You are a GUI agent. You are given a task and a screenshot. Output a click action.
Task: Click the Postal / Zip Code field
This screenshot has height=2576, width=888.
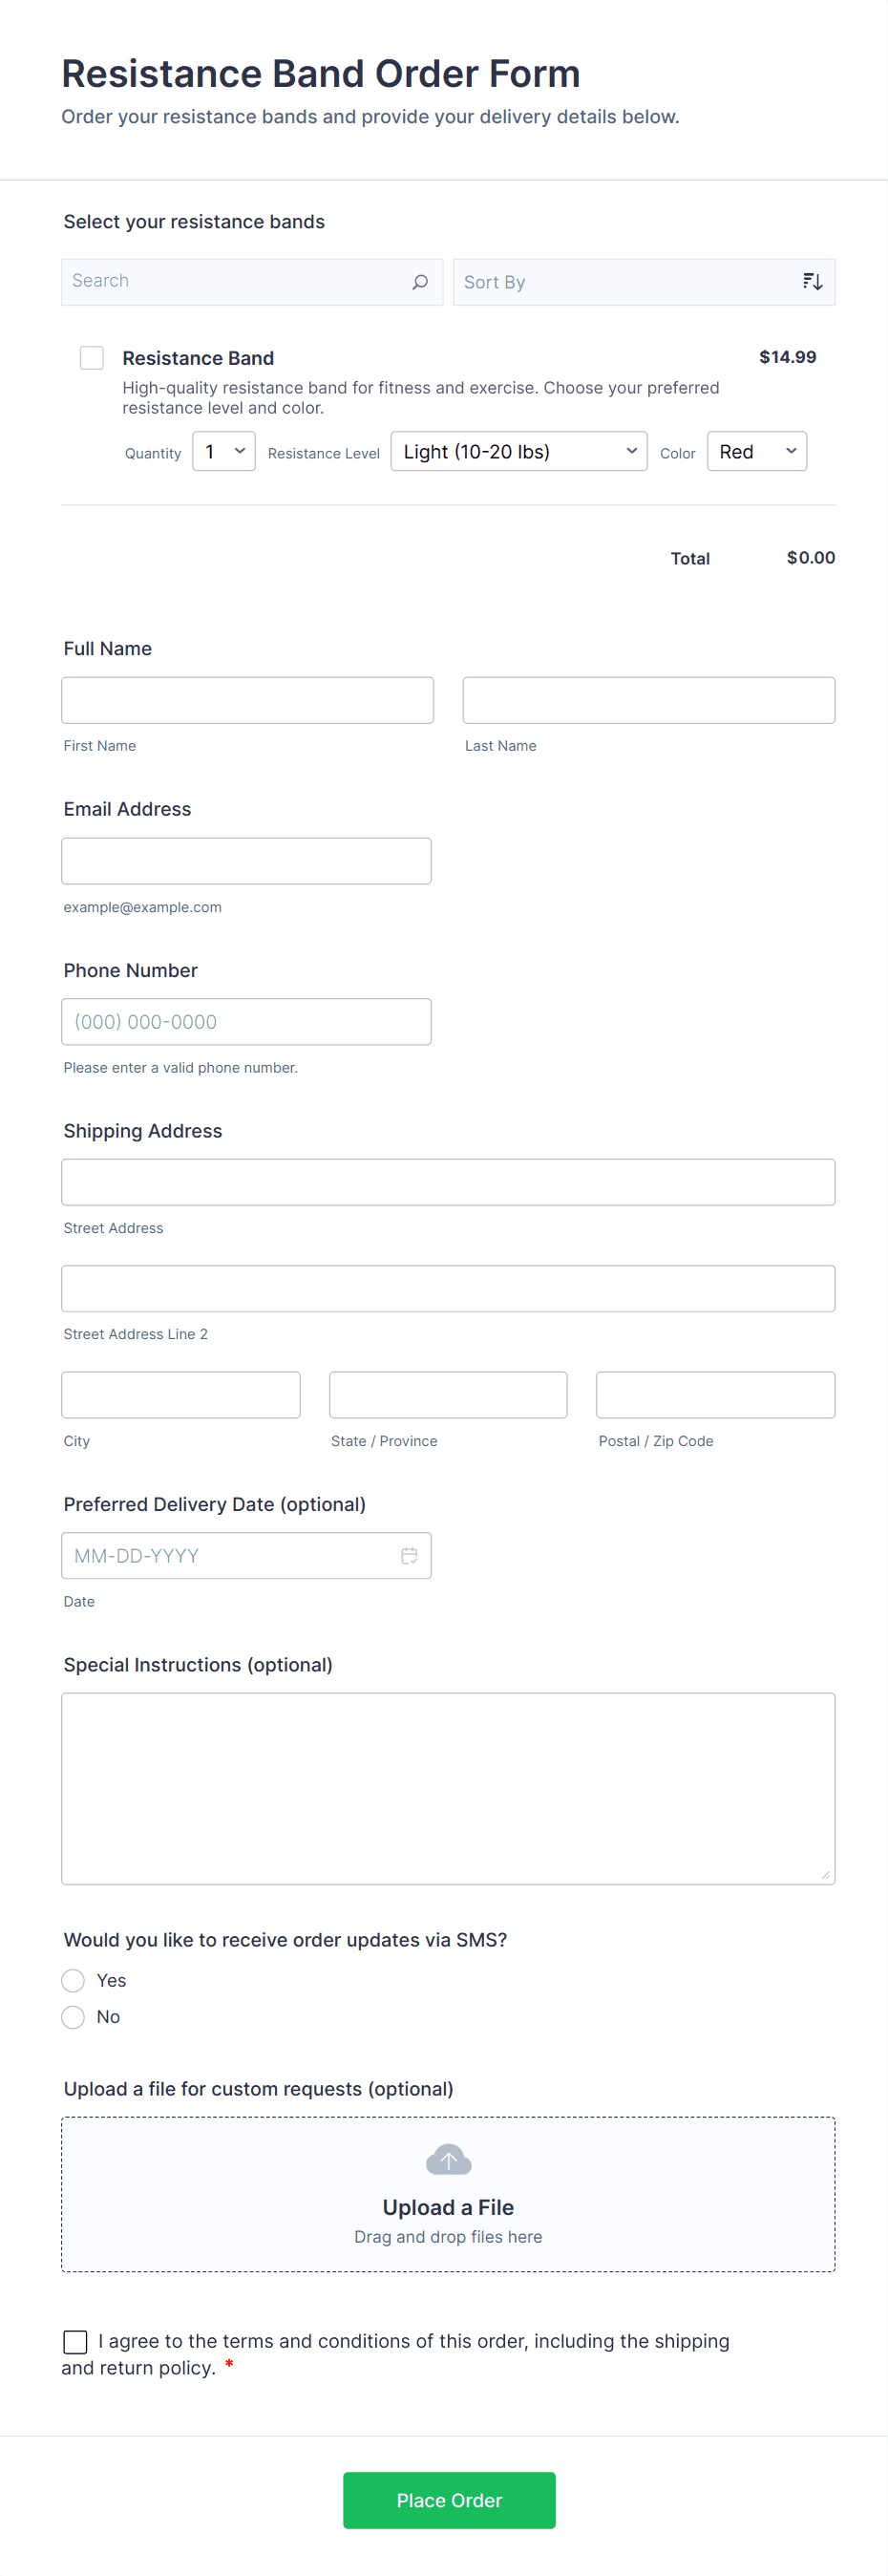click(715, 1395)
